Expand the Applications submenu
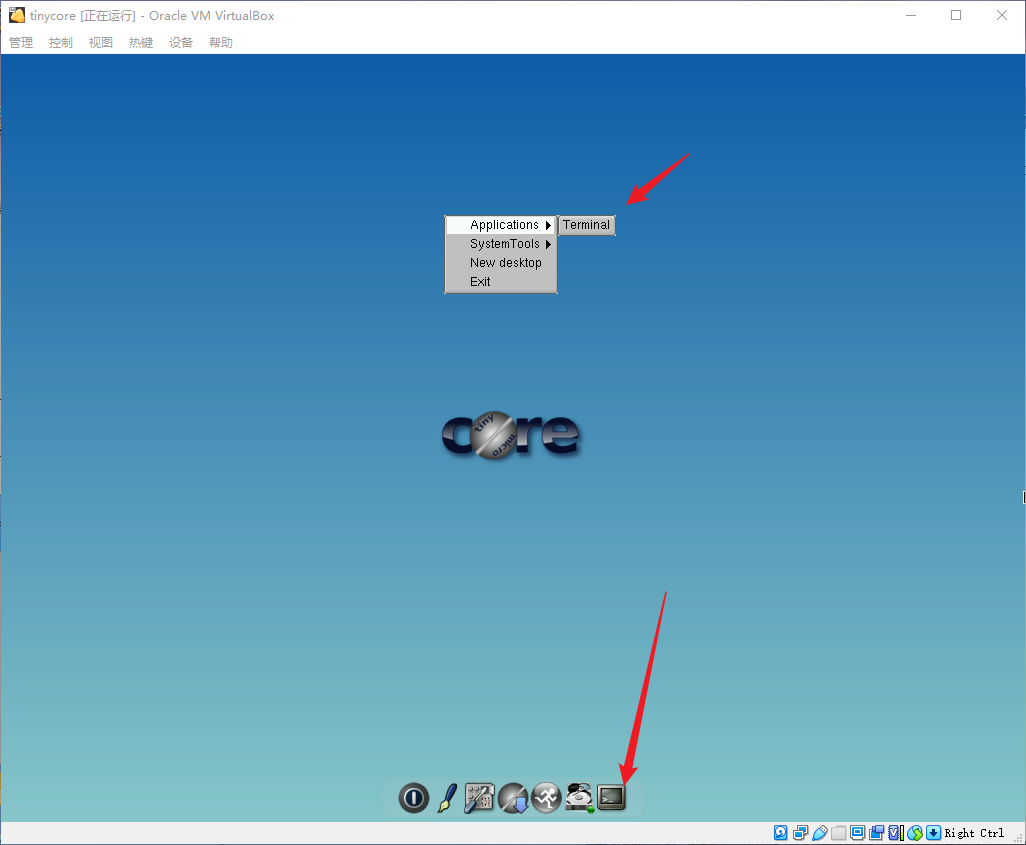Screen dimensions: 1026x845 501,225
